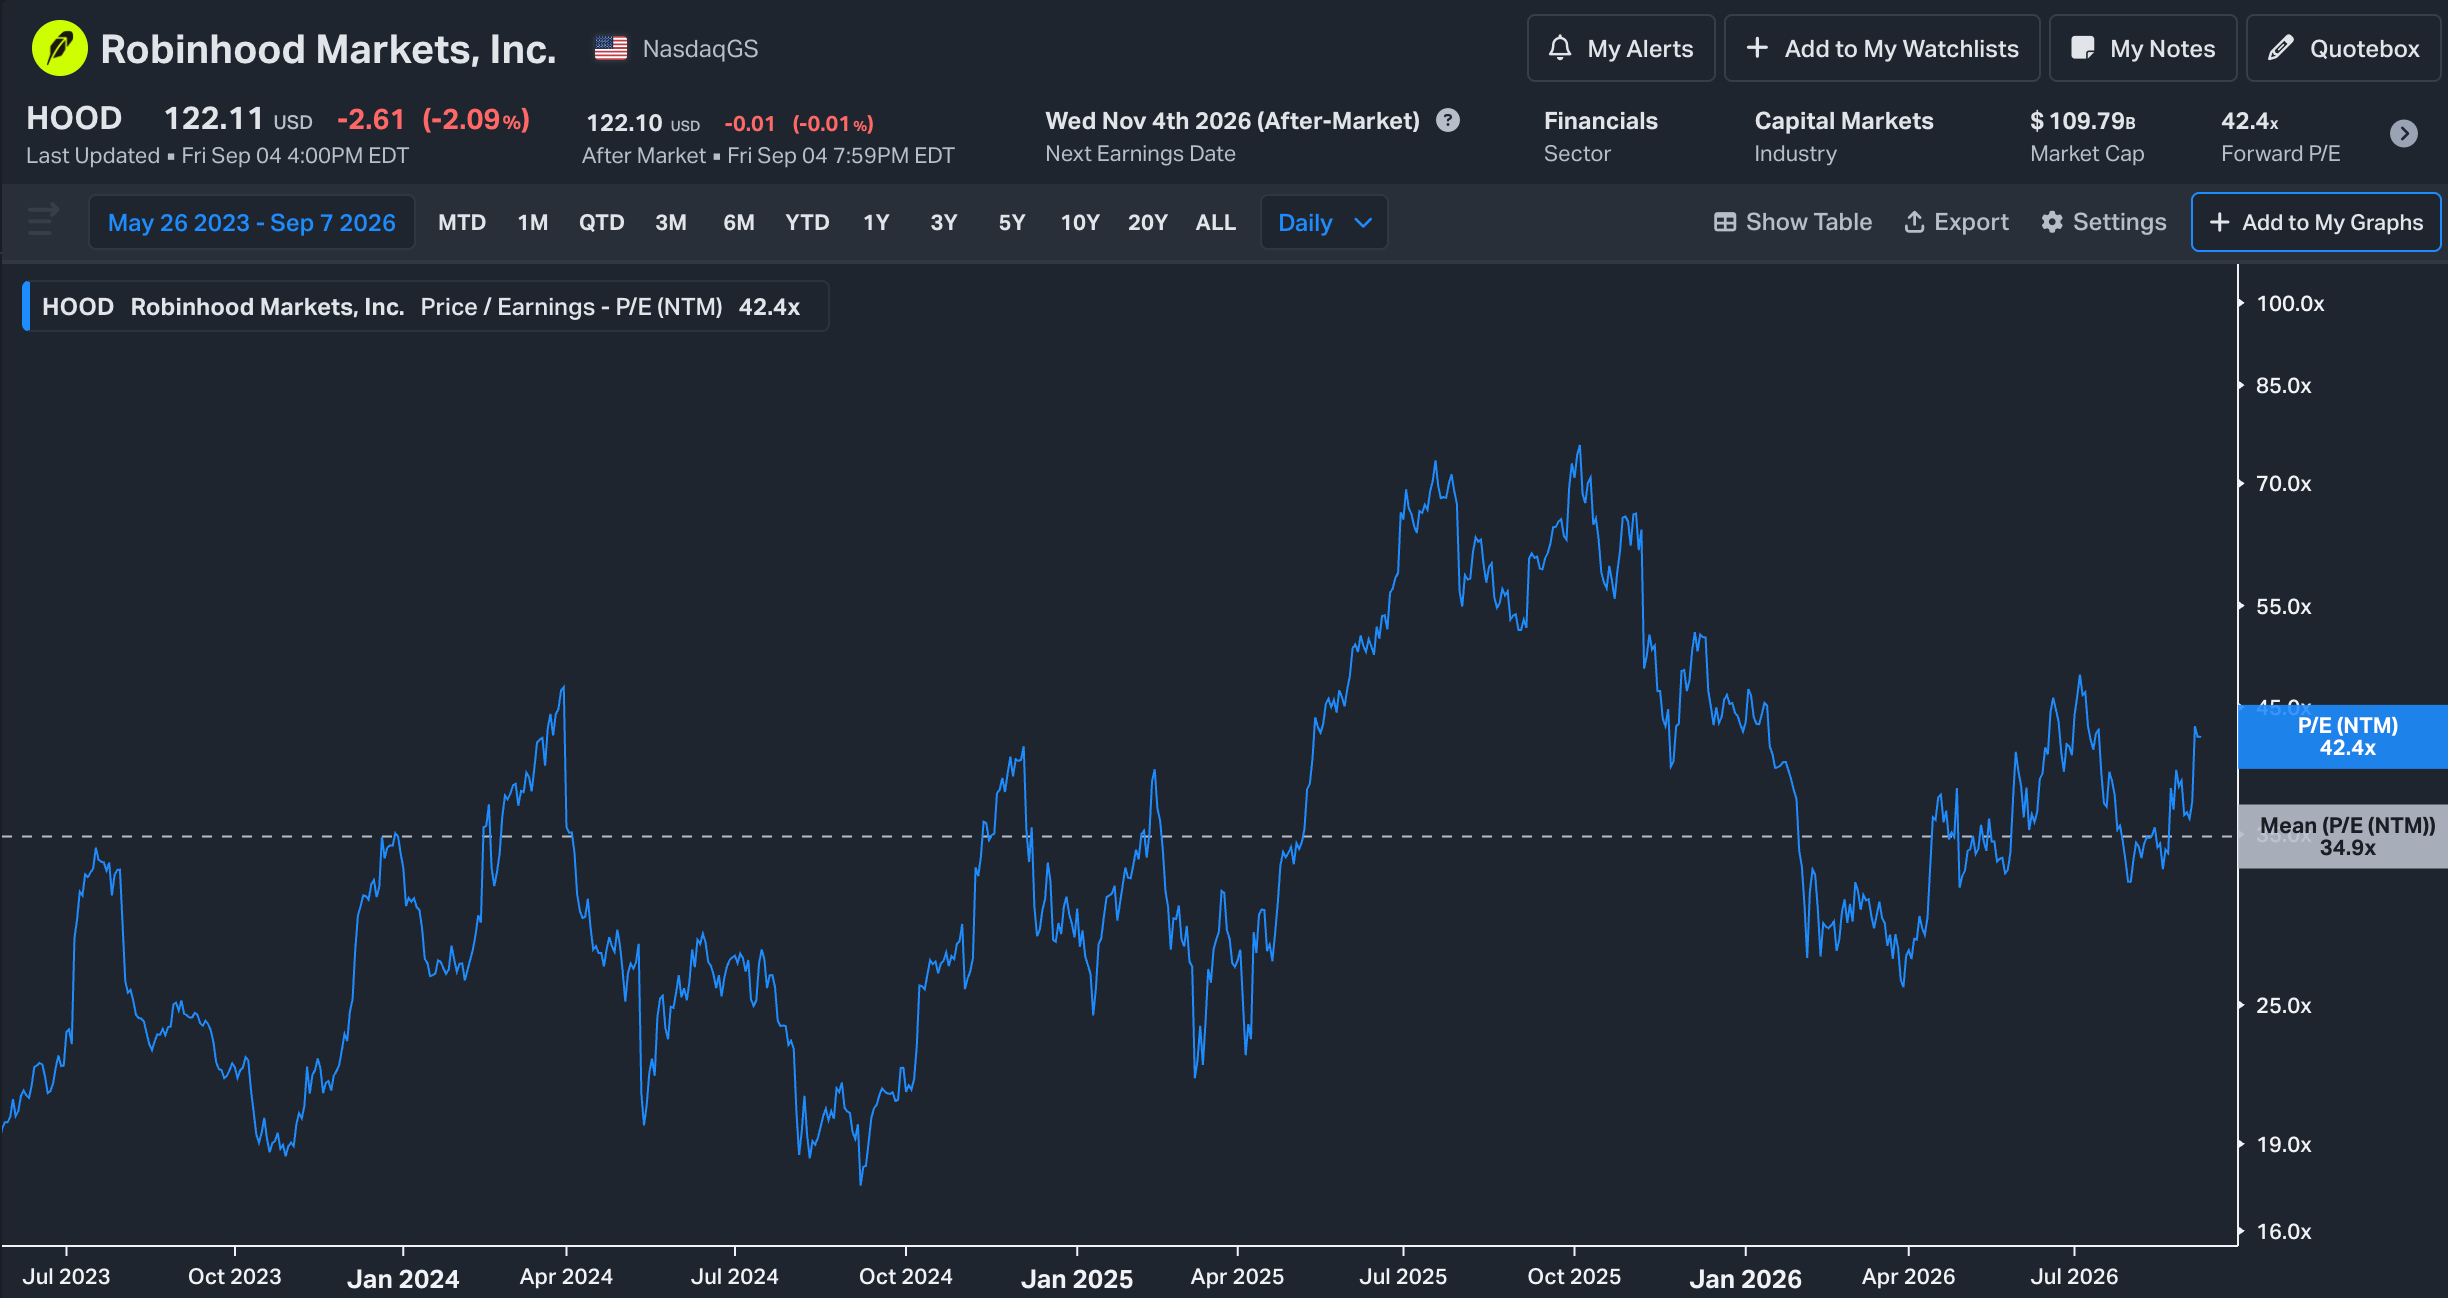The height and width of the screenshot is (1298, 2448).
Task: Open Quotebox pencil icon
Action: pyautogui.click(x=2280, y=48)
